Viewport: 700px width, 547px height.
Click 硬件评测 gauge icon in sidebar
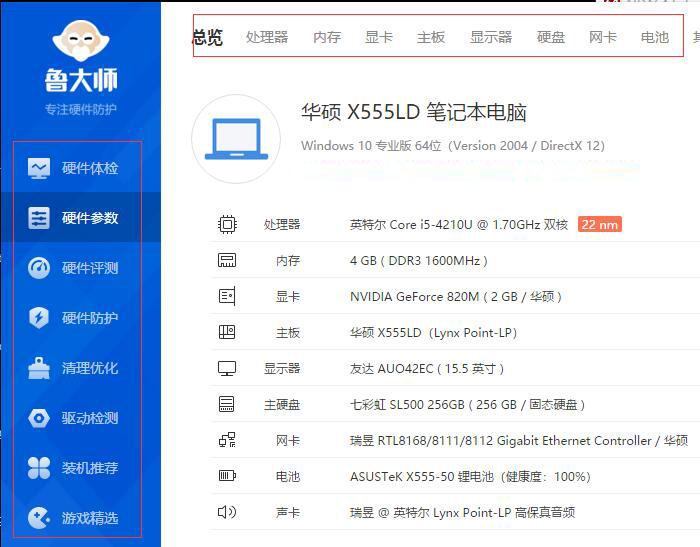[x=39, y=268]
